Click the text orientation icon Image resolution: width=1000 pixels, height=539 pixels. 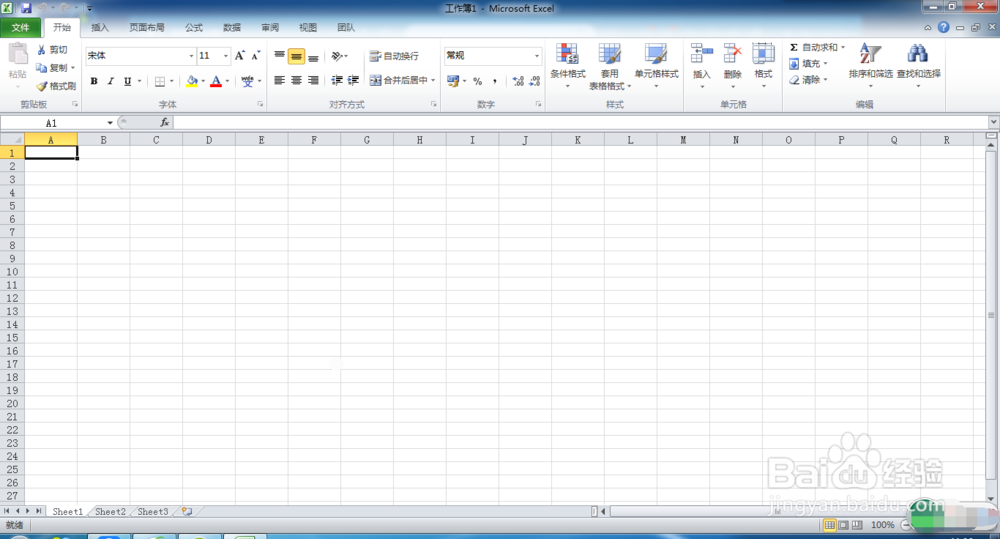337,56
